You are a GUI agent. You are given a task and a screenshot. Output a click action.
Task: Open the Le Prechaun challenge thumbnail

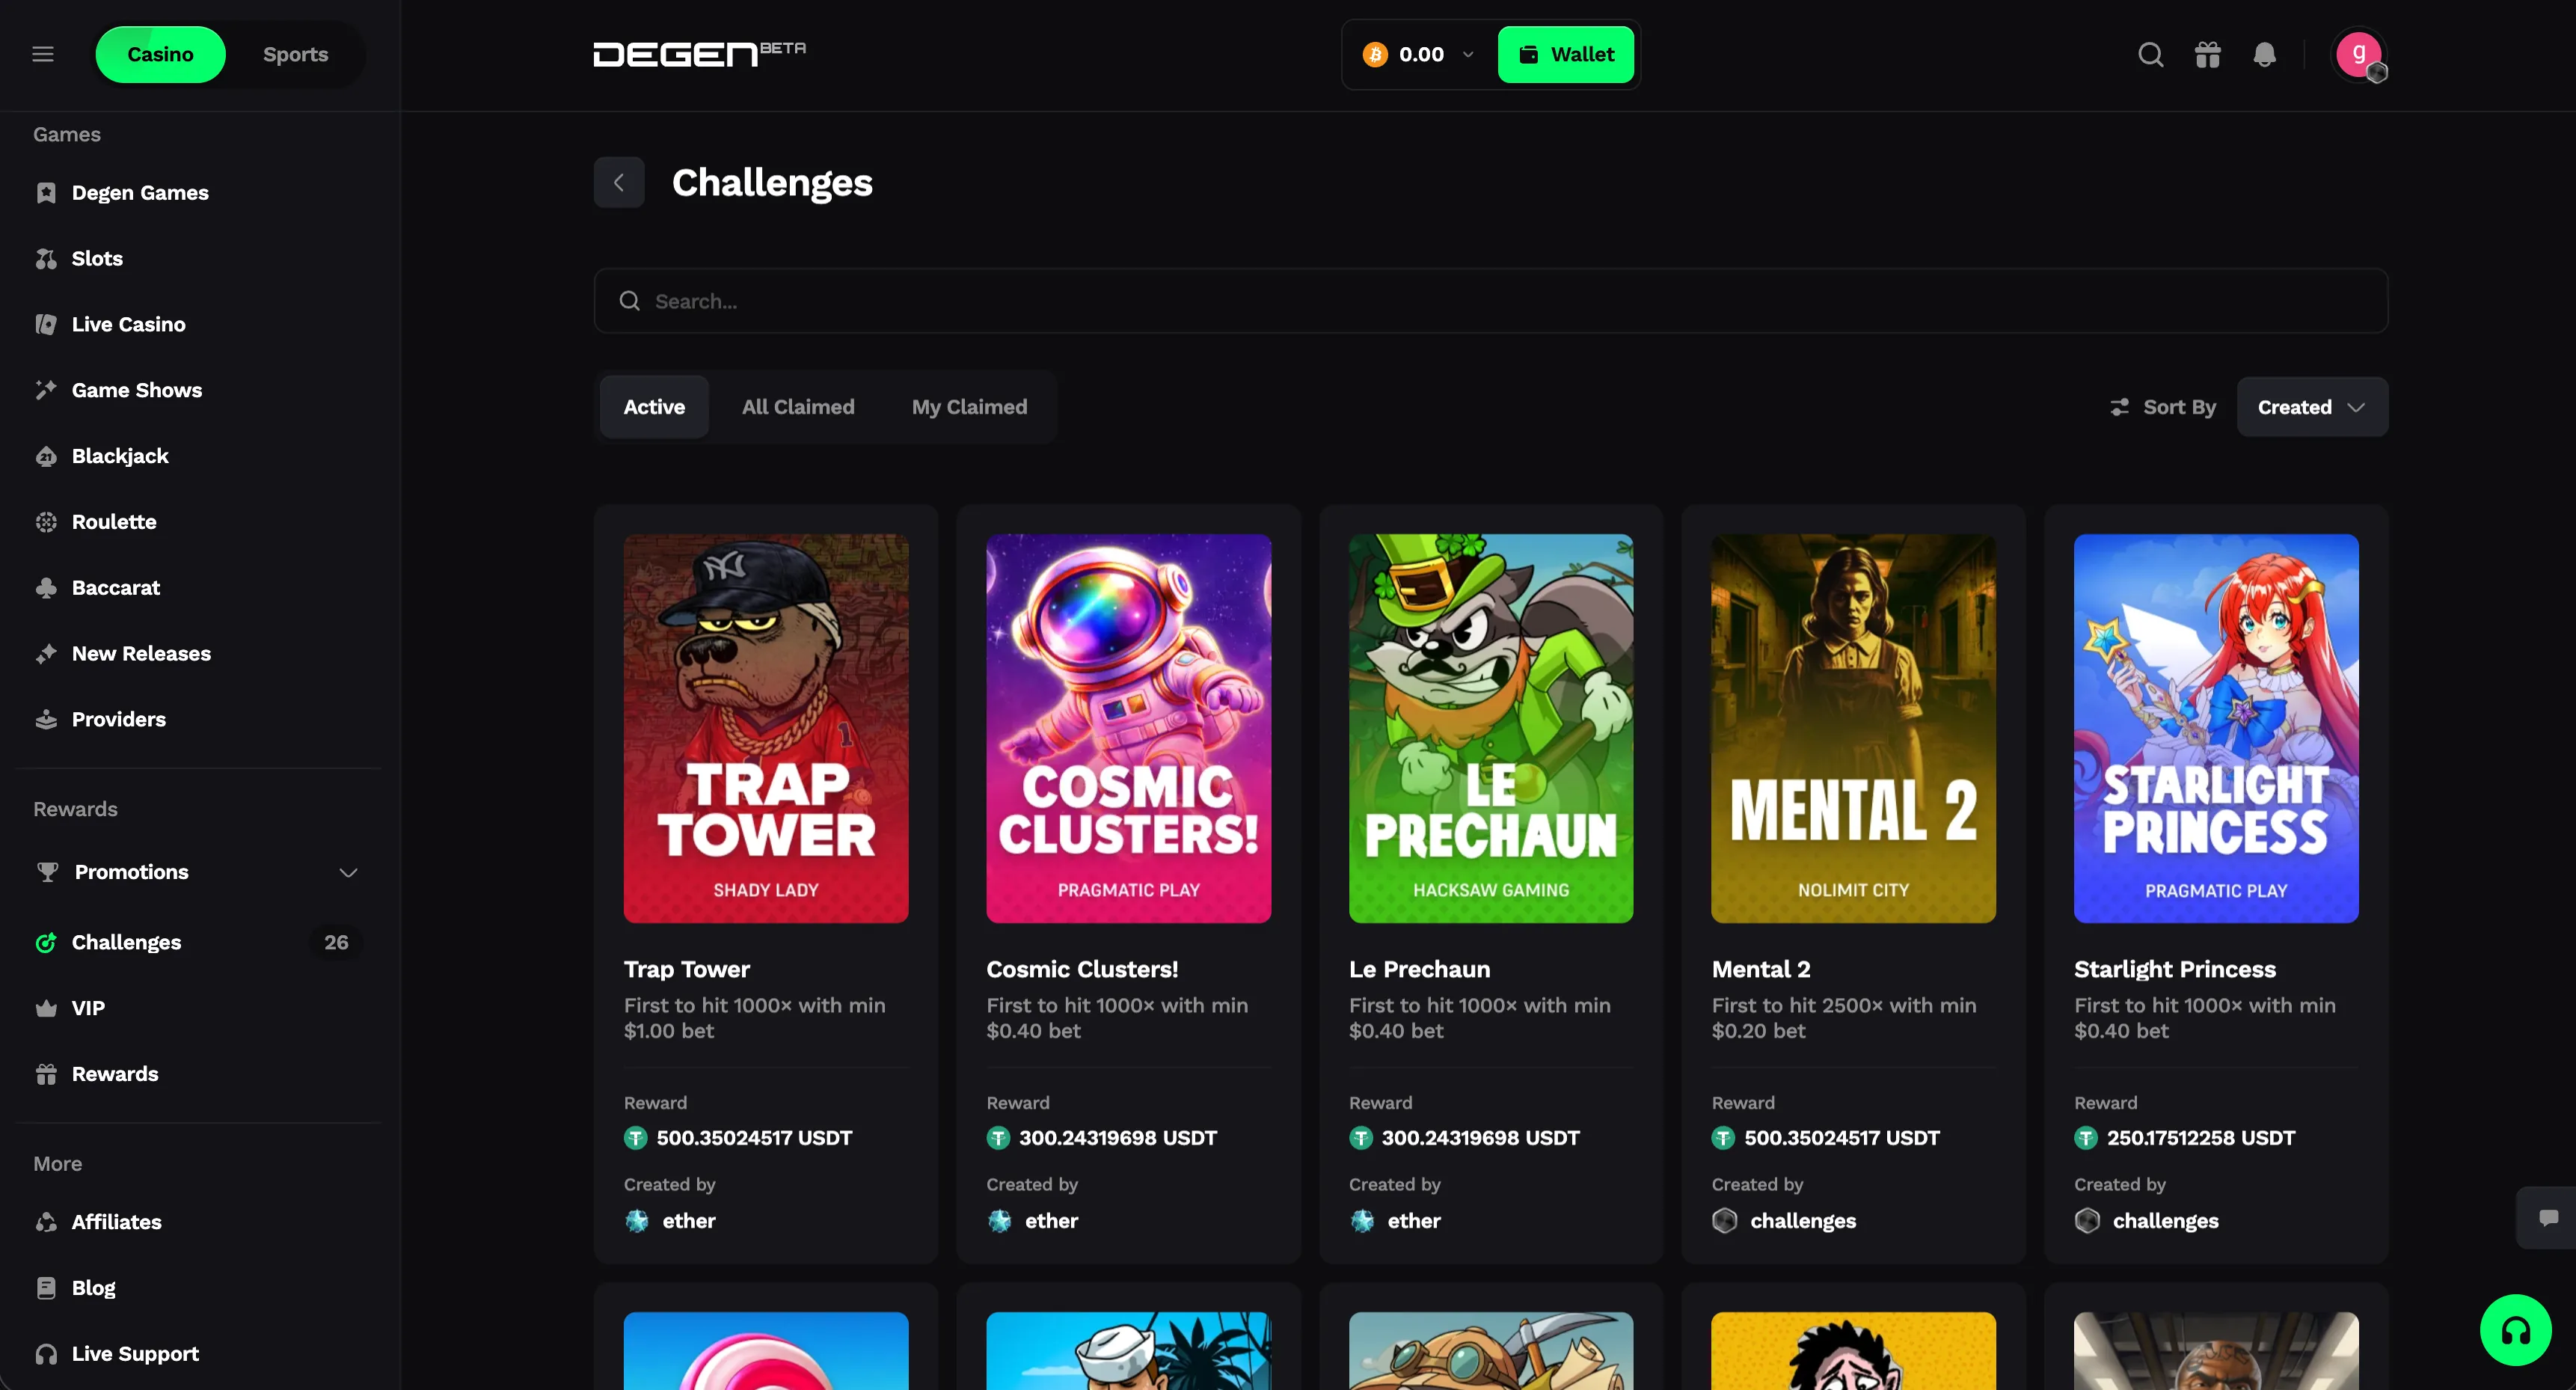[x=1491, y=728]
